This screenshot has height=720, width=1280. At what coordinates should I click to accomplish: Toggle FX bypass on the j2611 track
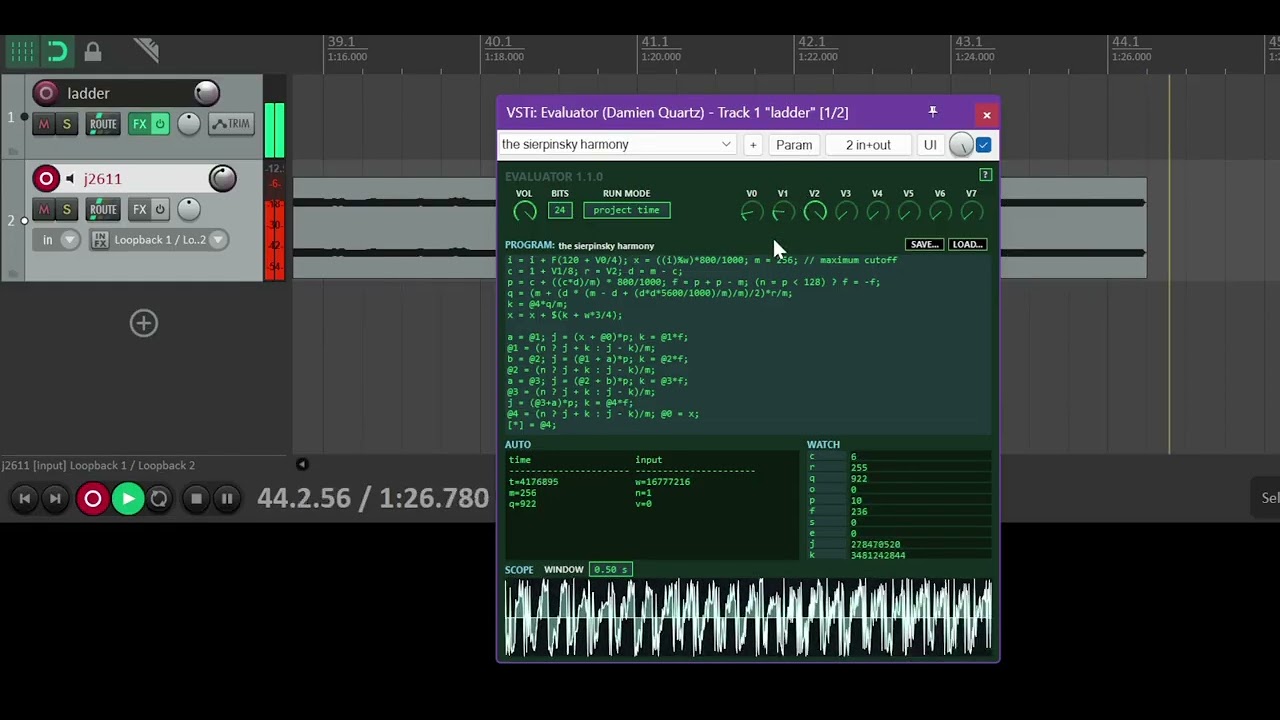click(x=160, y=209)
